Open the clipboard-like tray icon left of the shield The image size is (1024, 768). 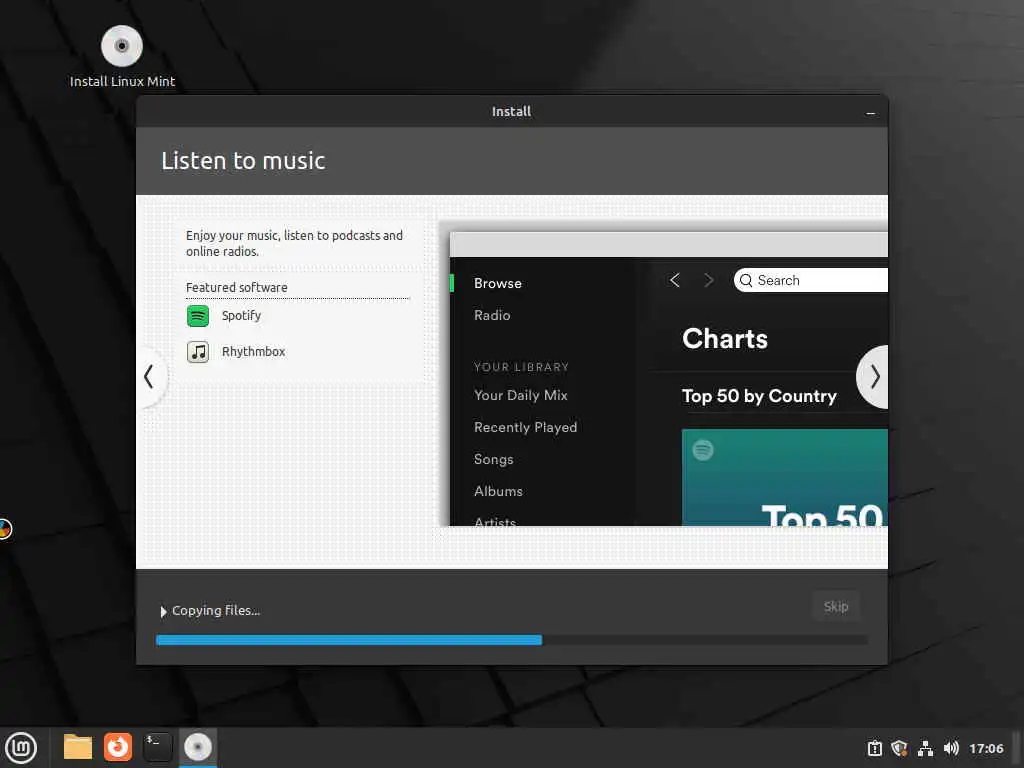[874, 748]
